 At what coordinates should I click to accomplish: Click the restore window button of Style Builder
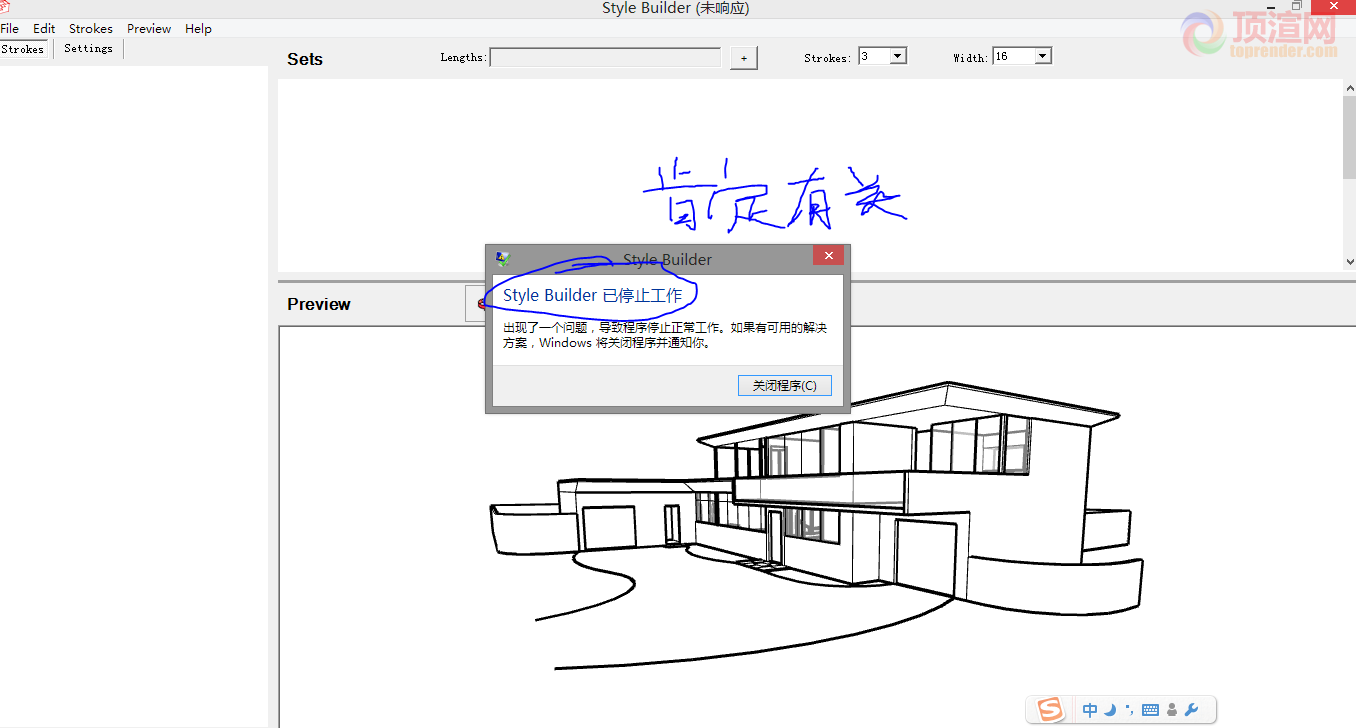(x=1297, y=6)
